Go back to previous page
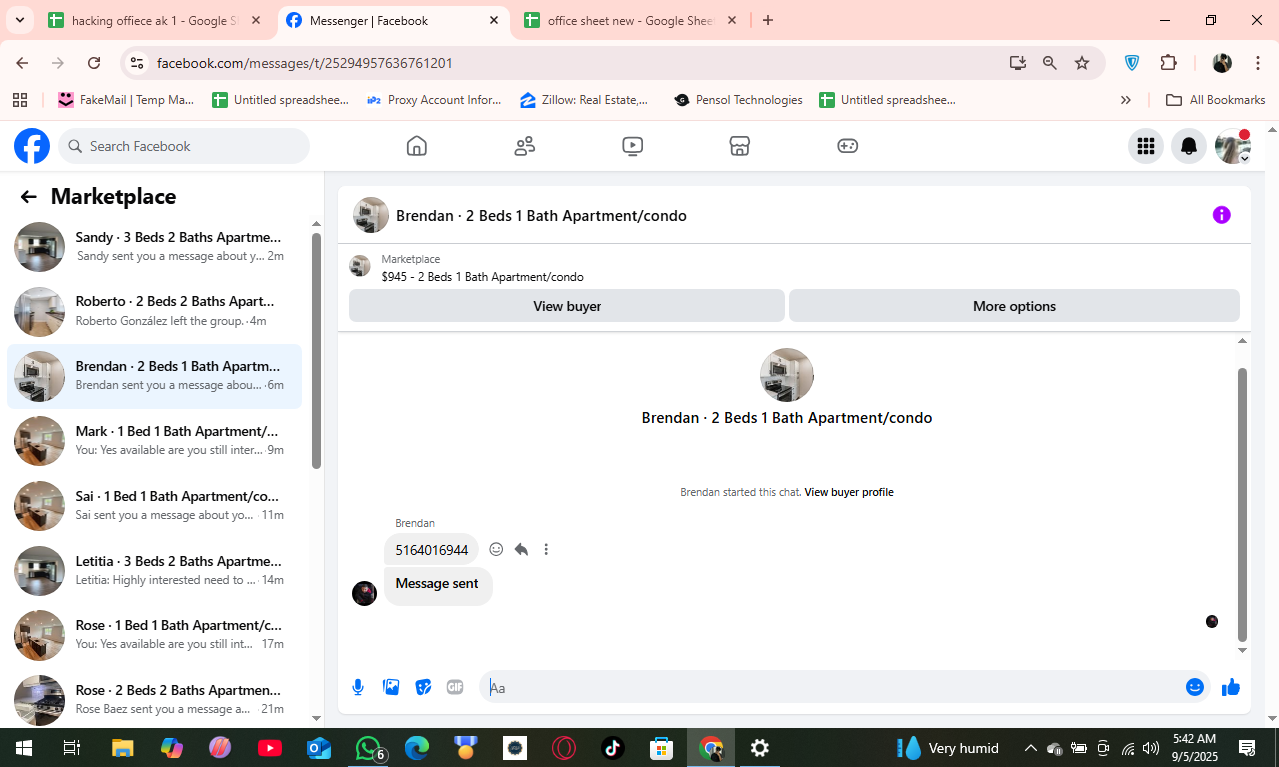Screen dimensions: 1279x767 (x=22, y=62)
